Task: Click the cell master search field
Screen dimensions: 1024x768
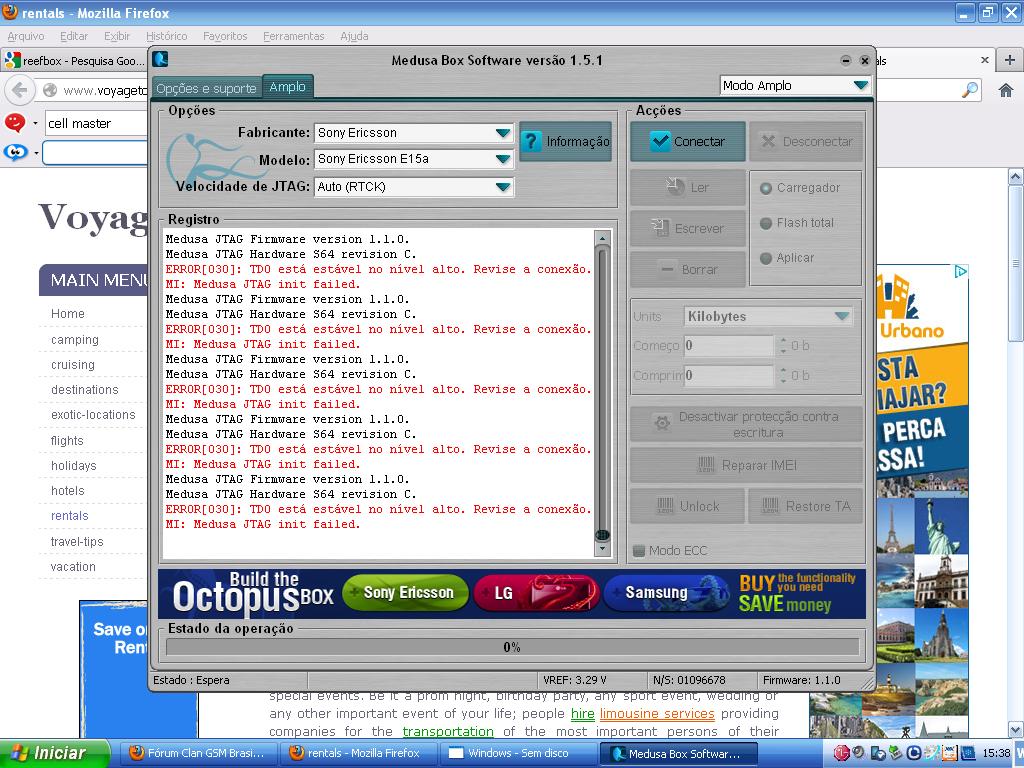Action: 97,123
